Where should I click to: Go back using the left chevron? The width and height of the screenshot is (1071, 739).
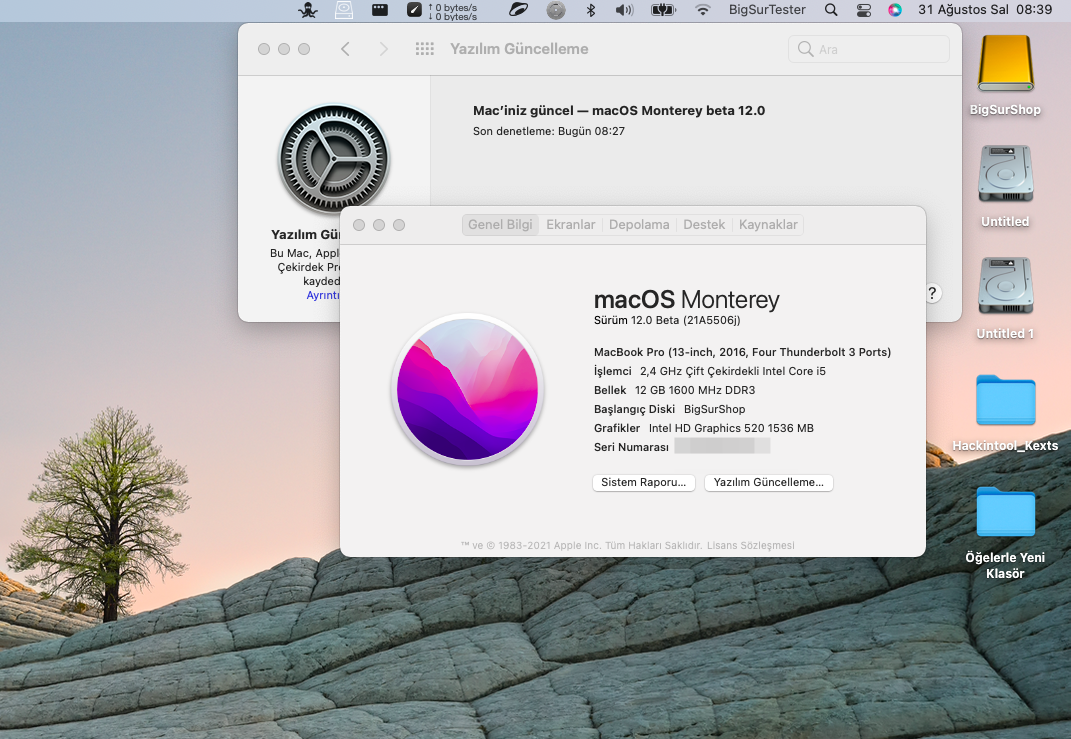click(x=345, y=49)
